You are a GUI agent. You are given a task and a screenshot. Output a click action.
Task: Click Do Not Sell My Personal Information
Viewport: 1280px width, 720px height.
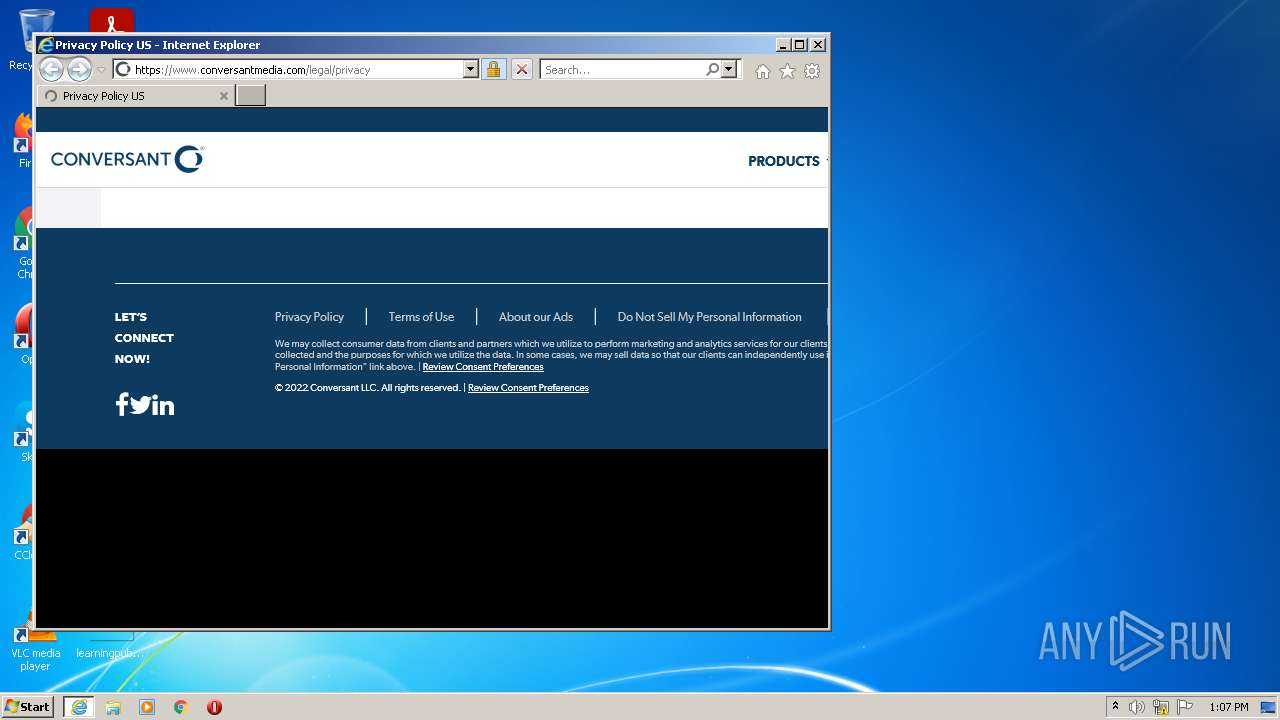[x=709, y=317]
